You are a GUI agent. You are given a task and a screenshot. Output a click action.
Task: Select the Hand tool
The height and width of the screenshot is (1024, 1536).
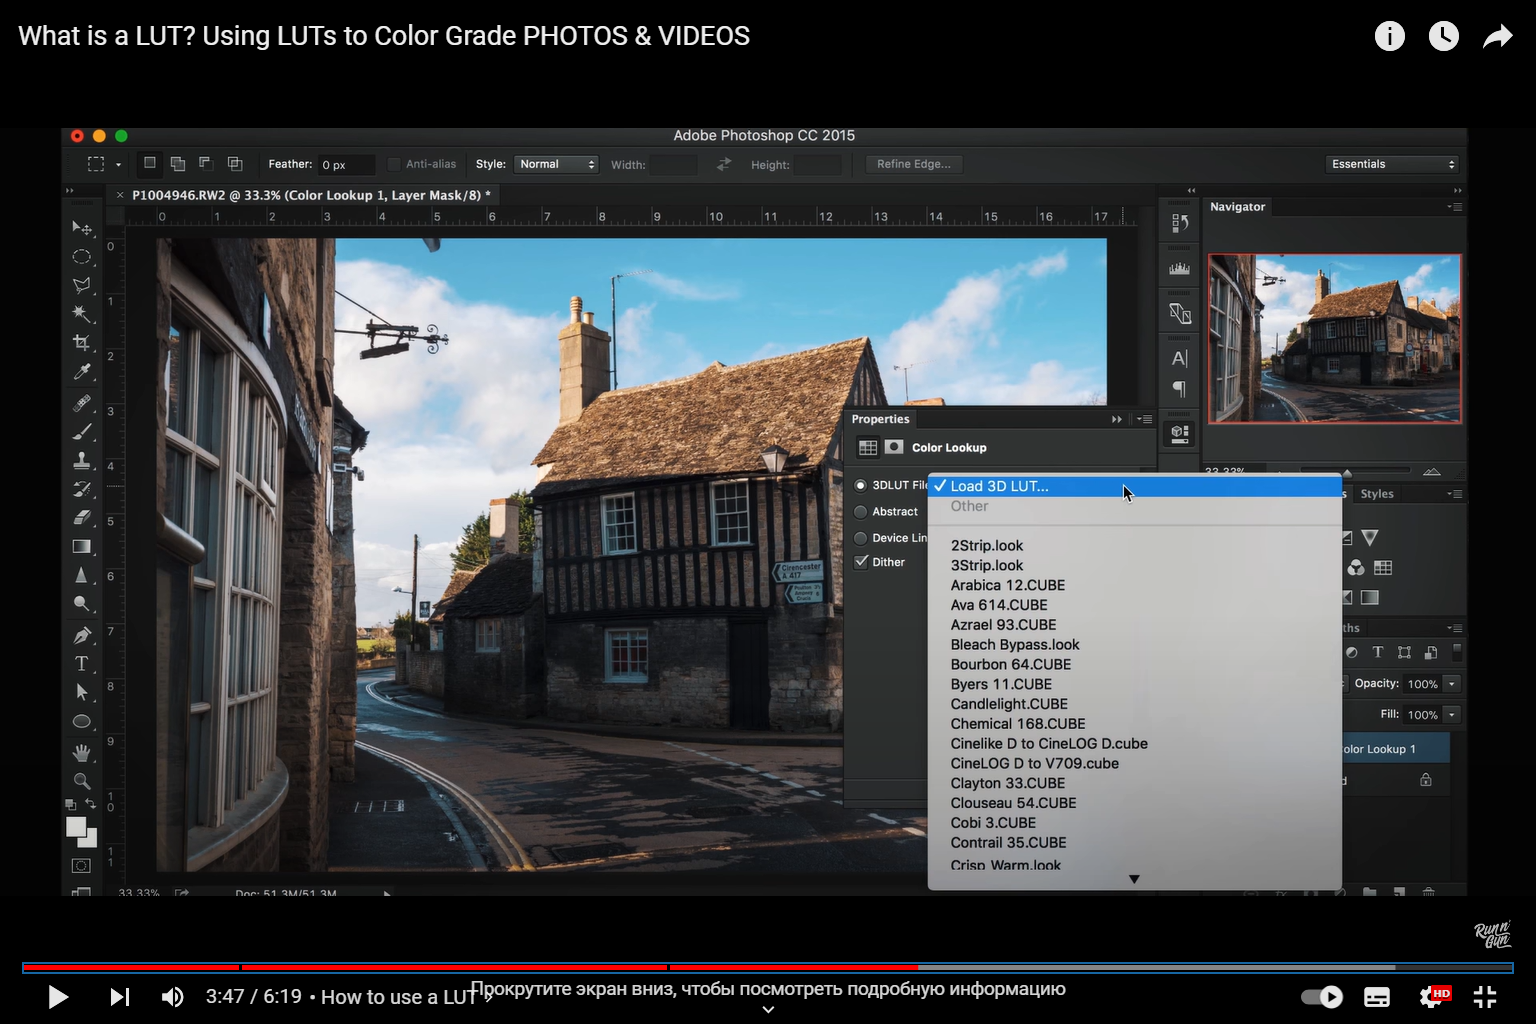click(x=83, y=752)
